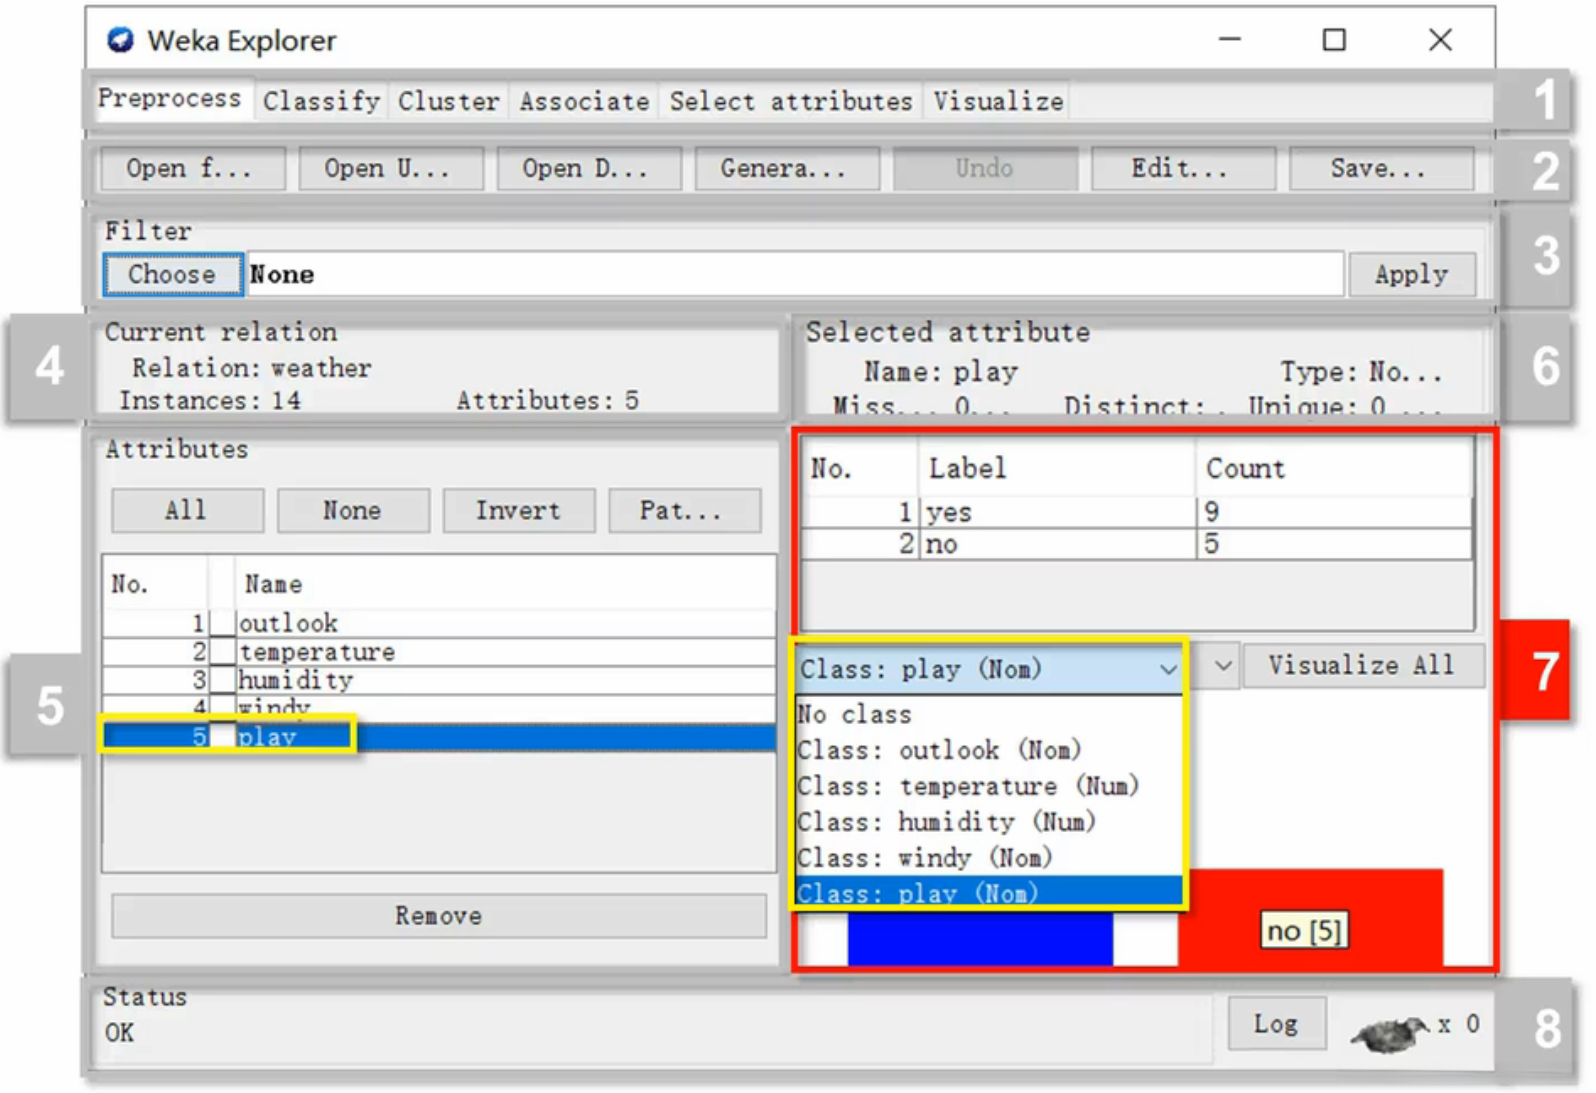Click the filter field showing None
Viewport: 1596px width, 1093px height.
pos(795,274)
